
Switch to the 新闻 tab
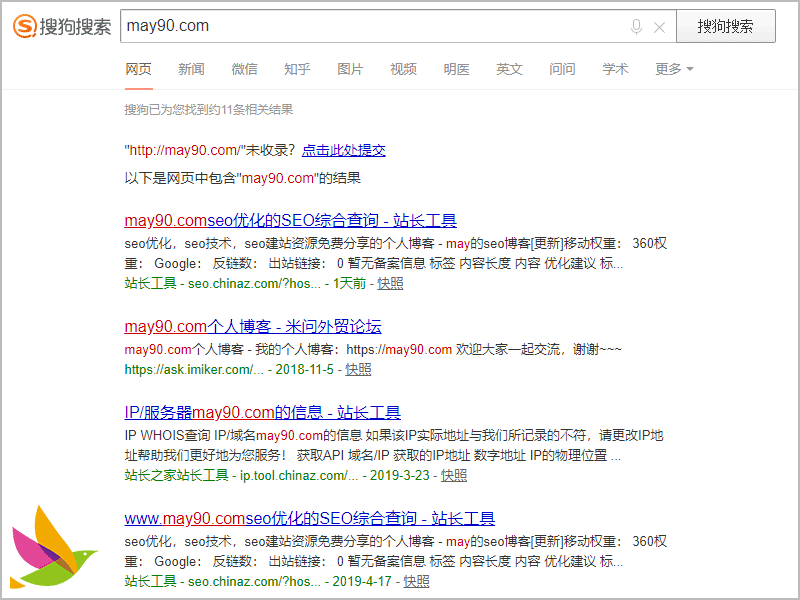[191, 69]
